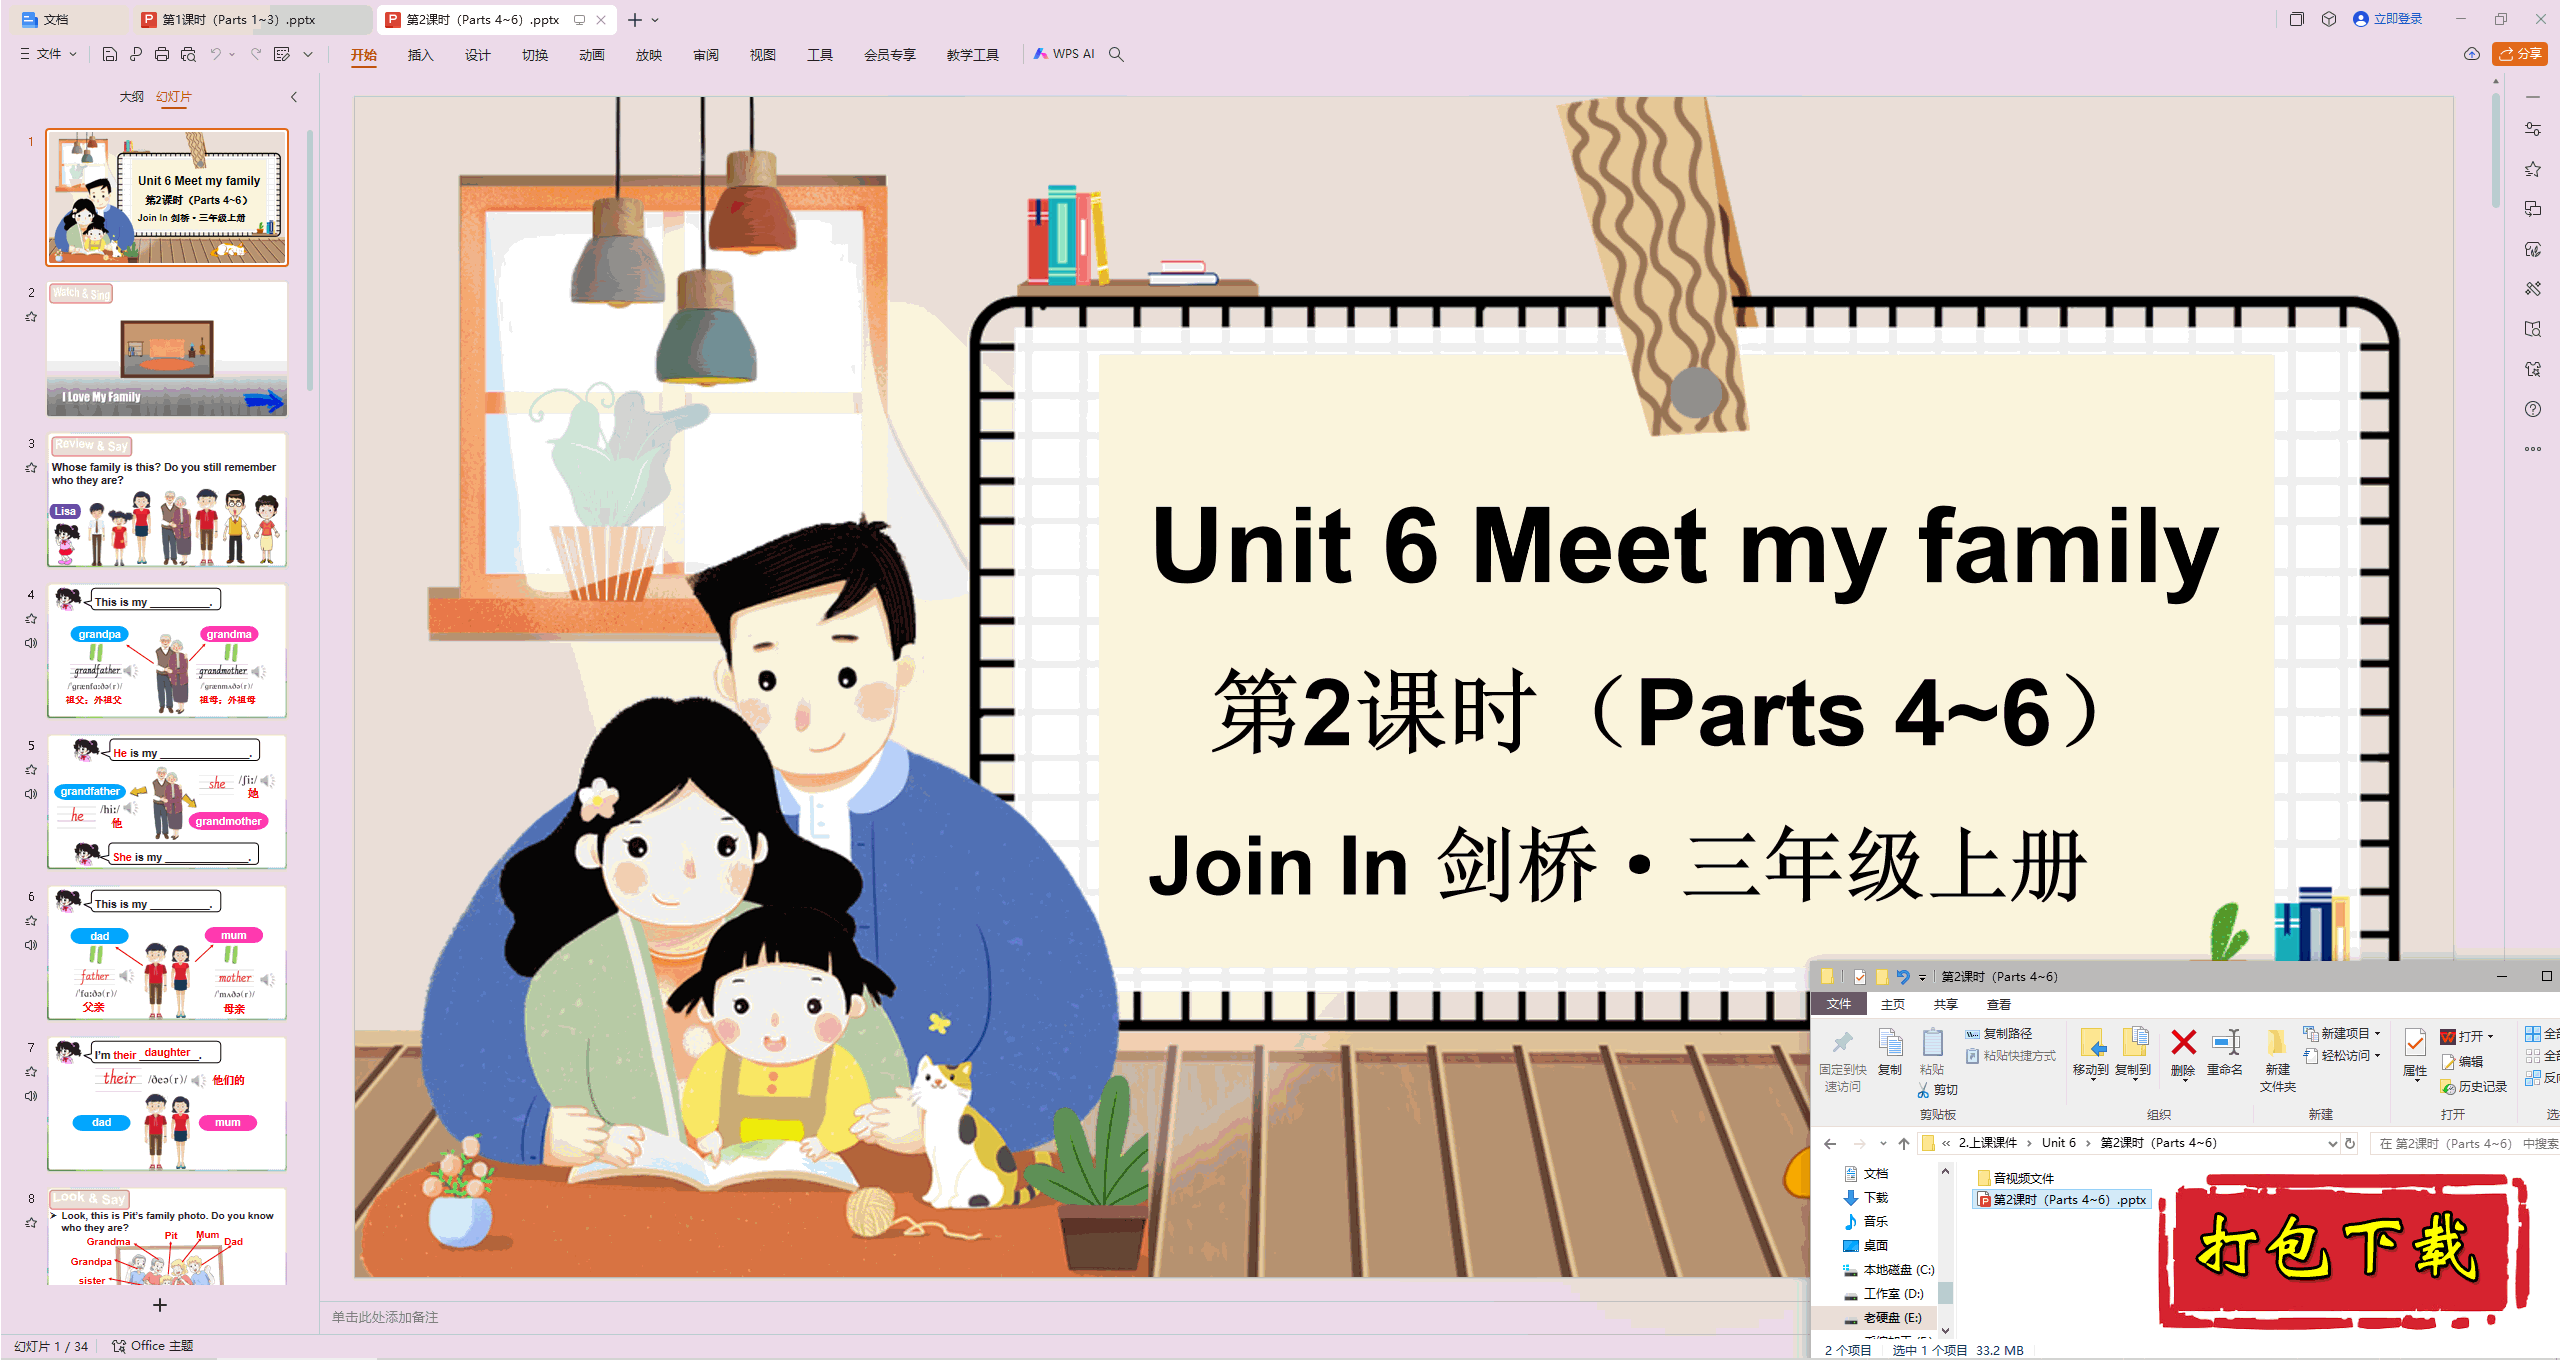Image resolution: width=2560 pixels, height=1360 pixels.
Task: Open the dropdown next to new tab plus
Action: [x=655, y=20]
